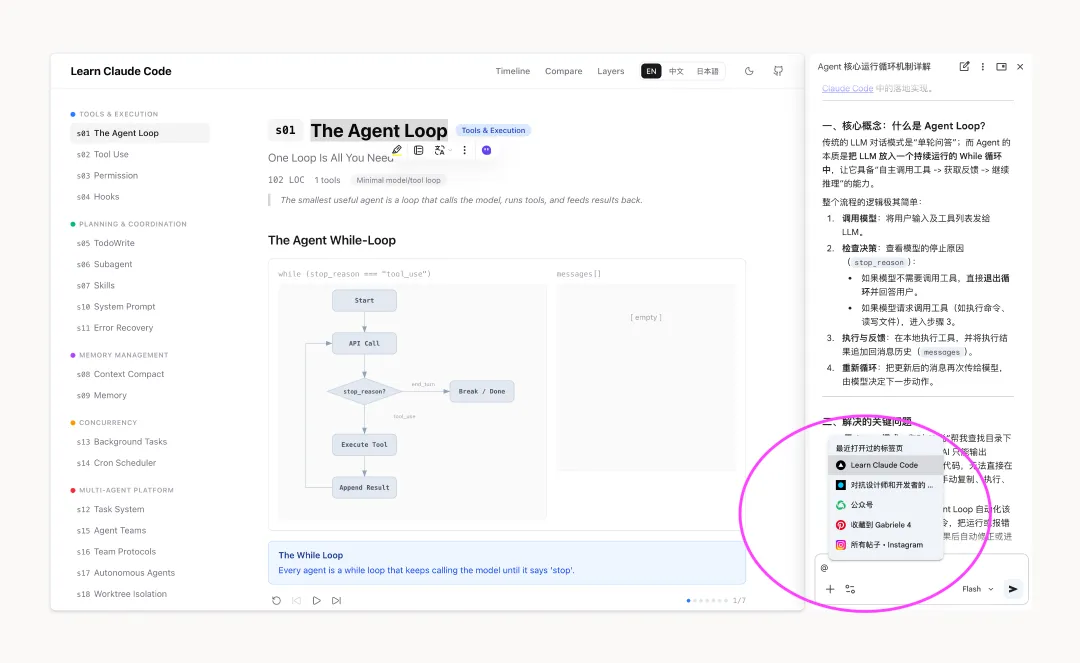Open the GitHub repository icon in header
Viewport: 1080px width, 663px height.
pos(778,71)
